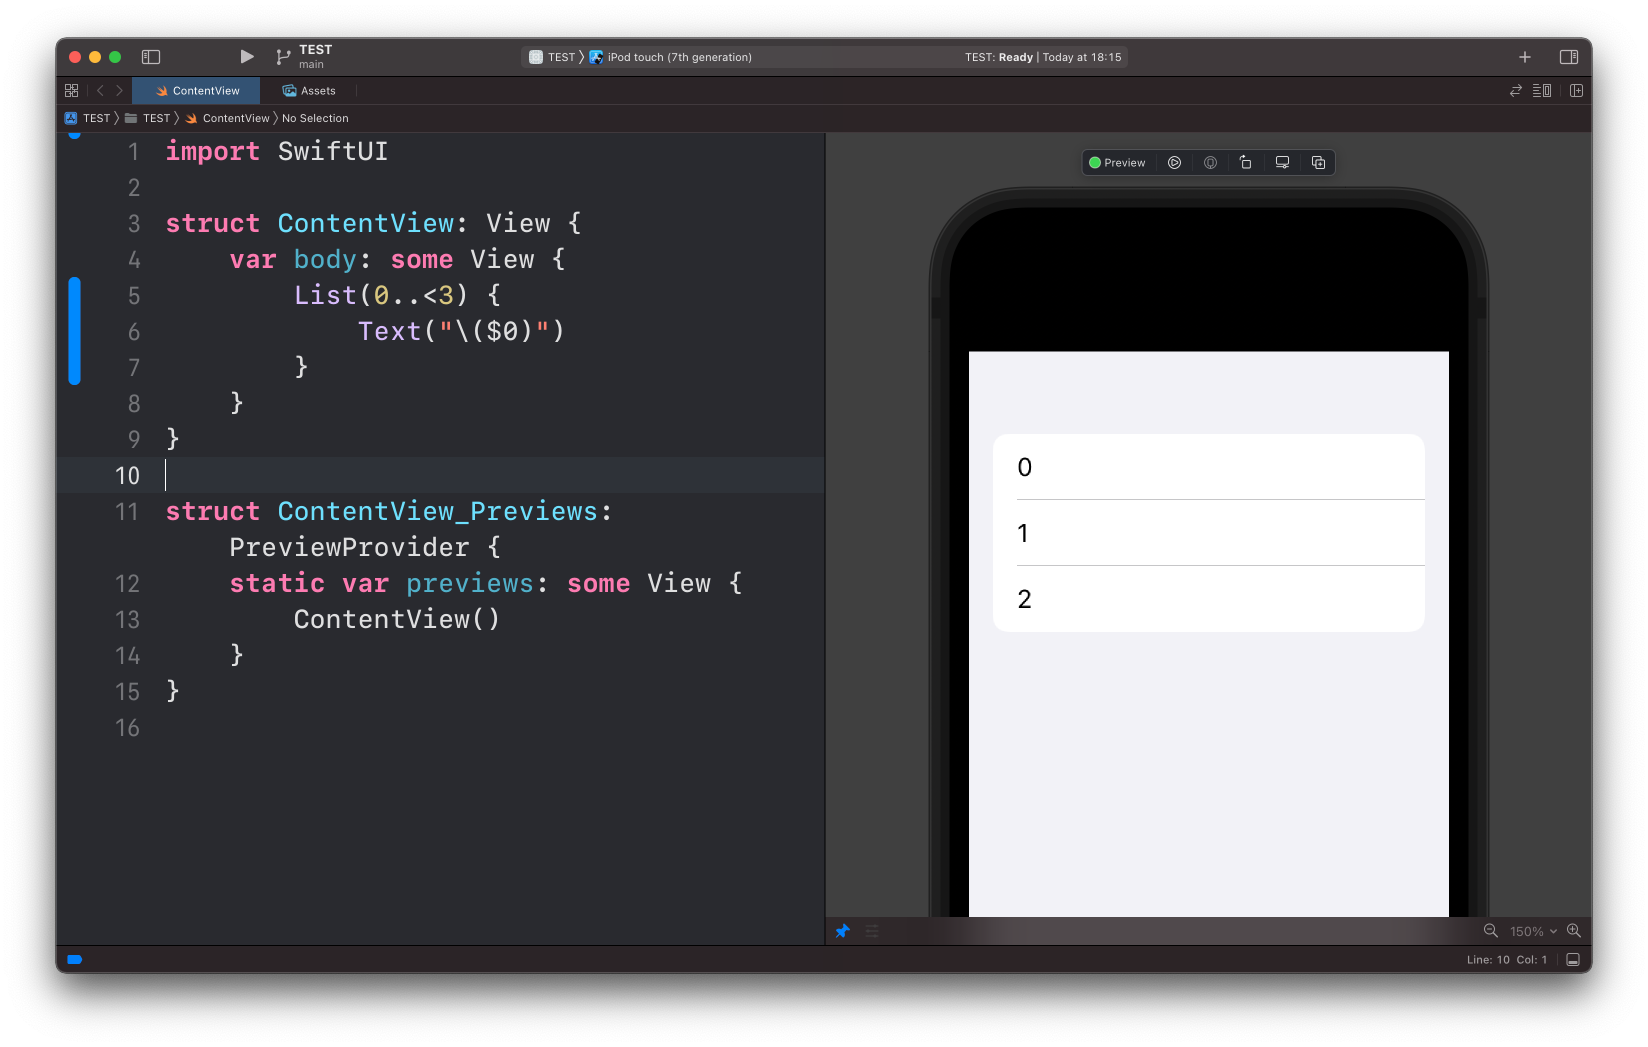This screenshot has height=1047, width=1648.
Task: Click the green Preview mode button
Action: (x=1117, y=163)
